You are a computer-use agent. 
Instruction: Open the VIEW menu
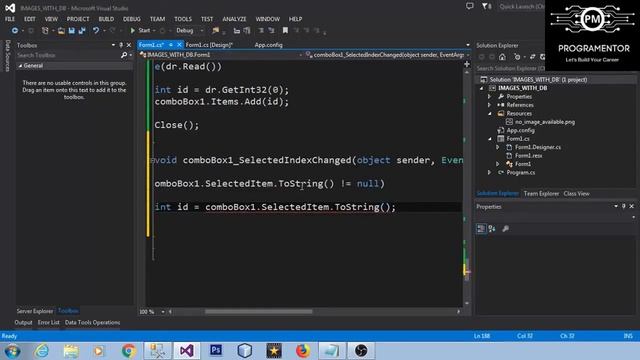click(51, 19)
